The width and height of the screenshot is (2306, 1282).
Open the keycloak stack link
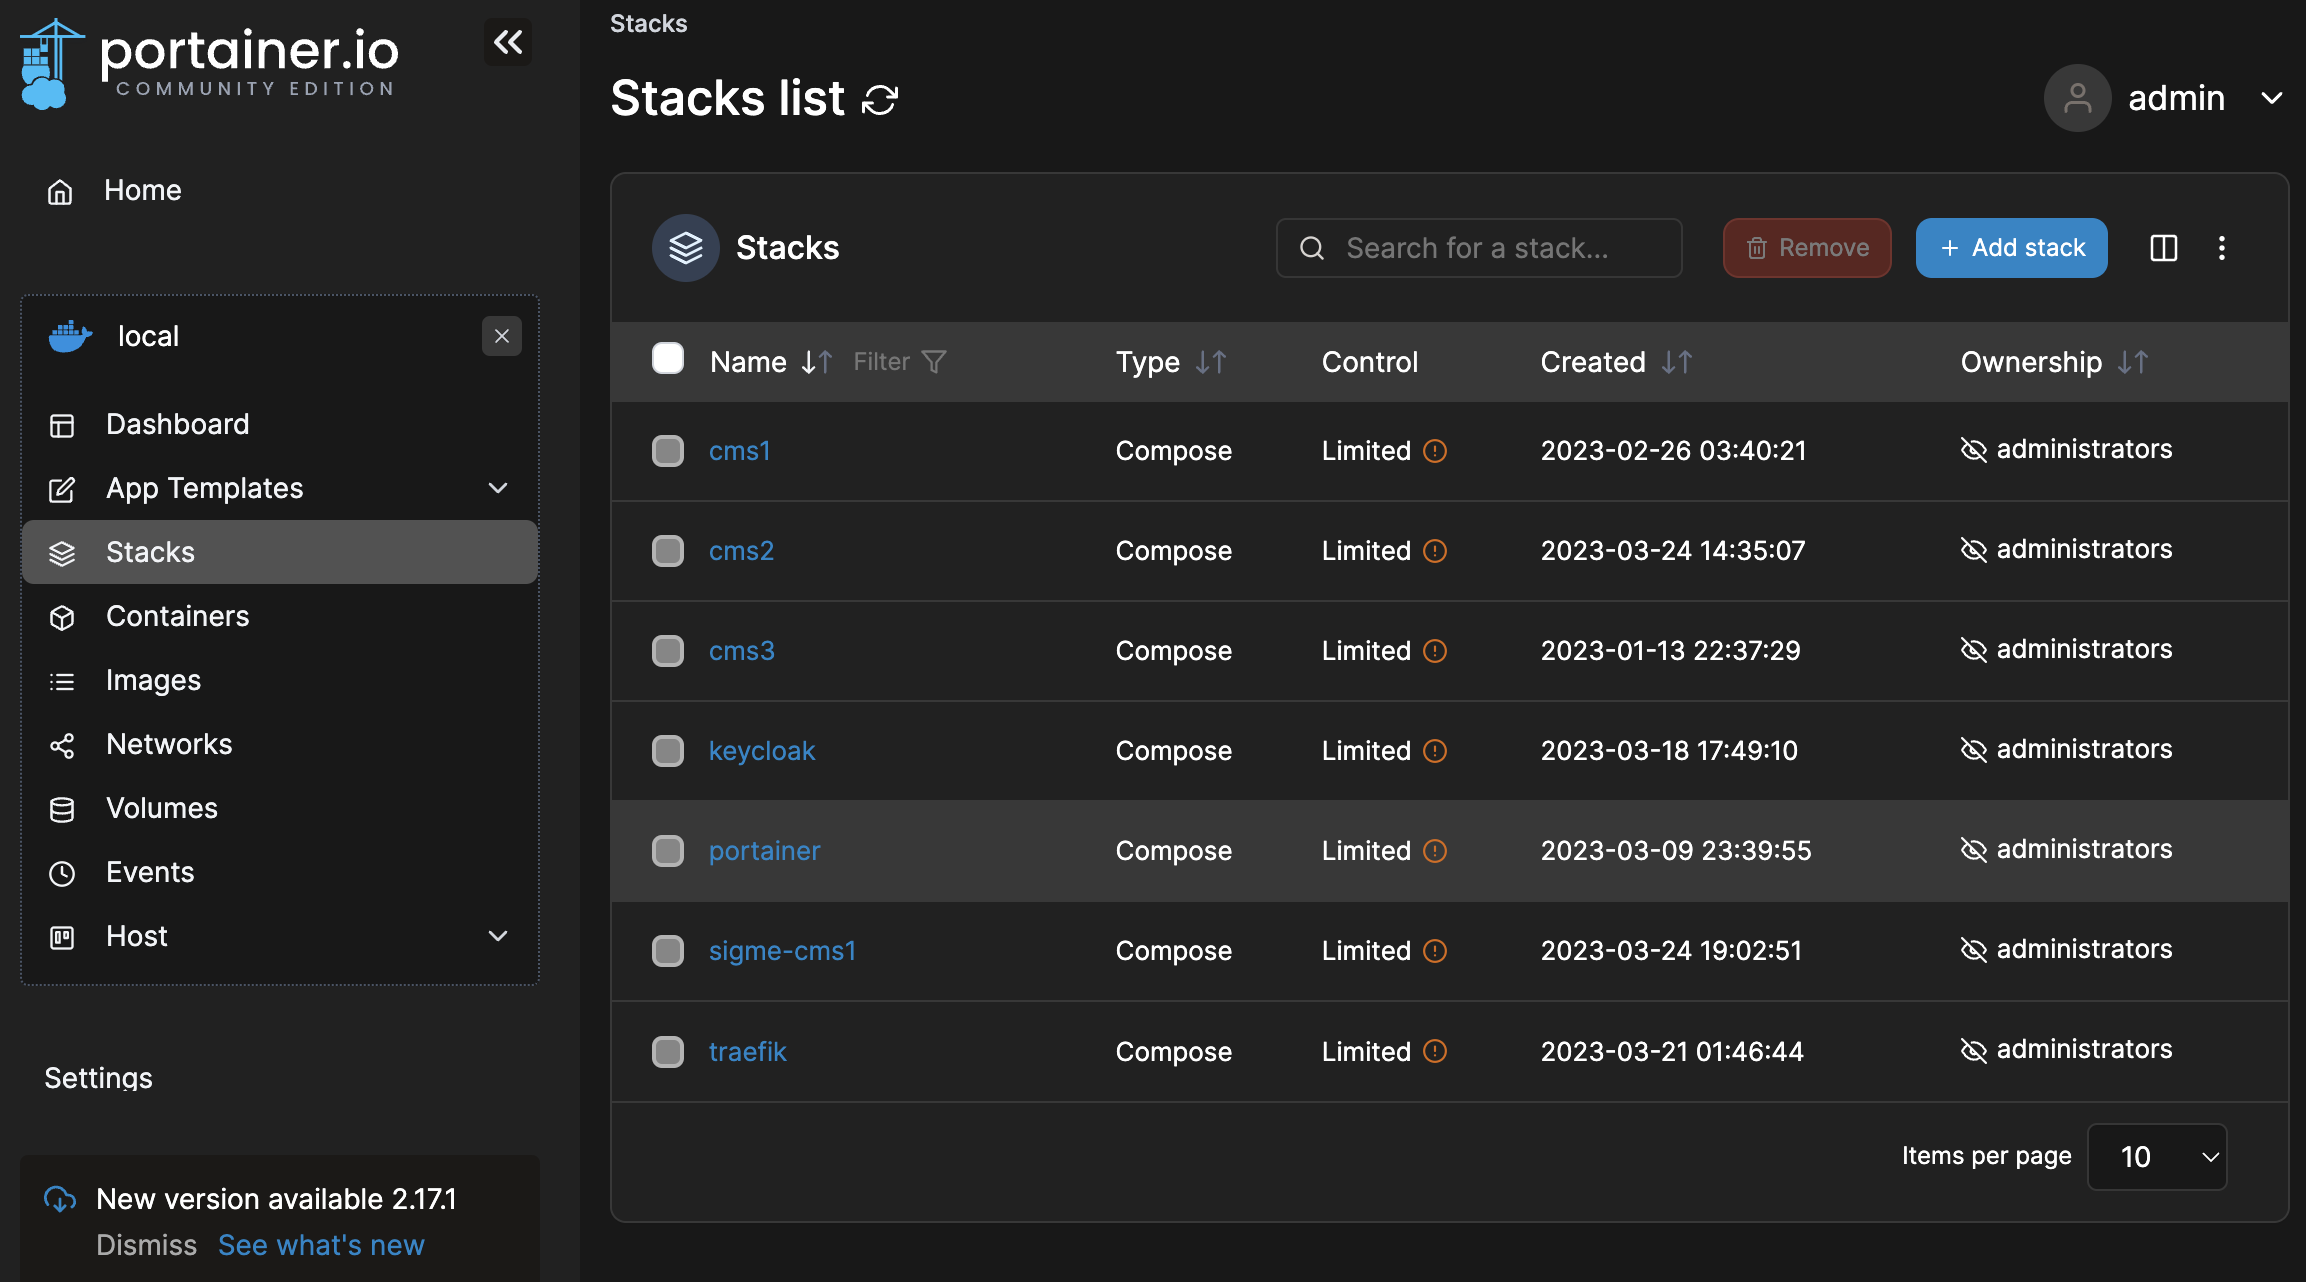(762, 751)
